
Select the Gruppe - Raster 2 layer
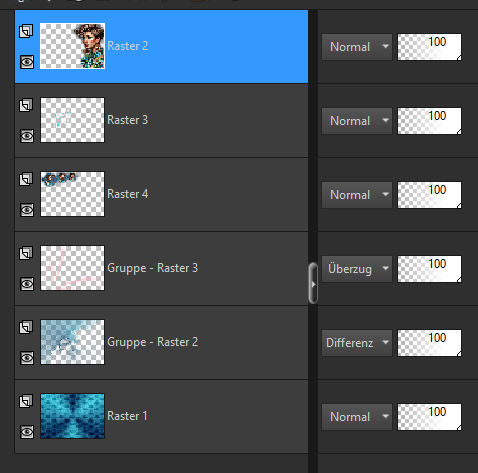[161, 342]
